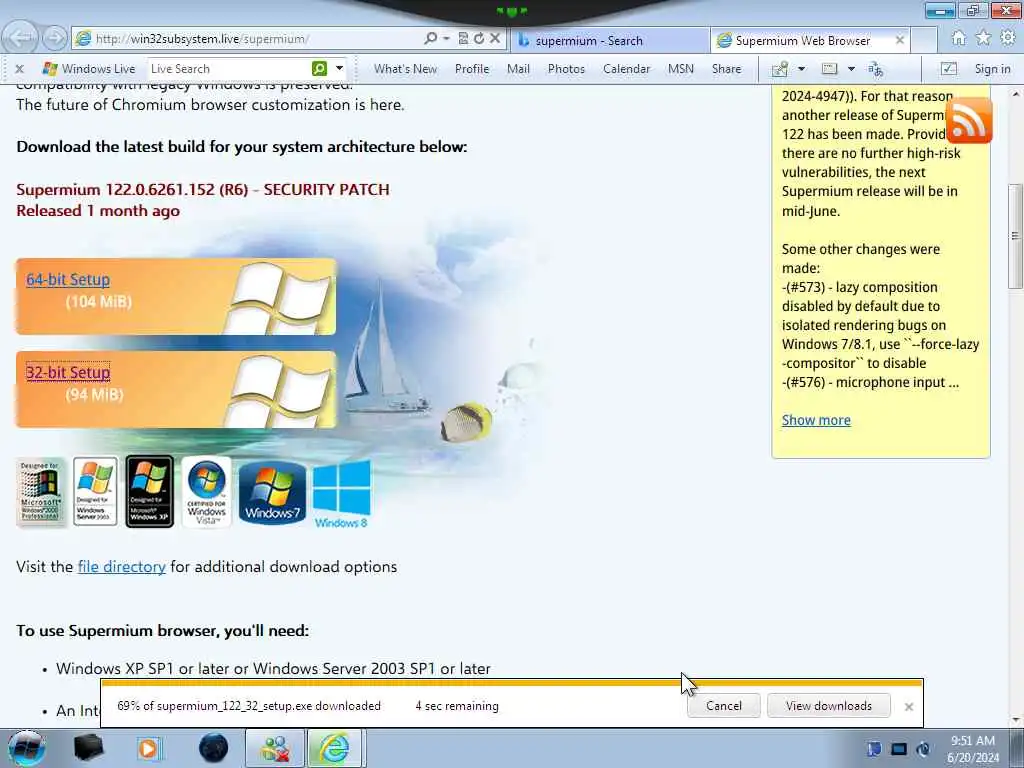Open Windows Live Messenger taskbar icon
The height and width of the screenshot is (768, 1024).
point(275,748)
